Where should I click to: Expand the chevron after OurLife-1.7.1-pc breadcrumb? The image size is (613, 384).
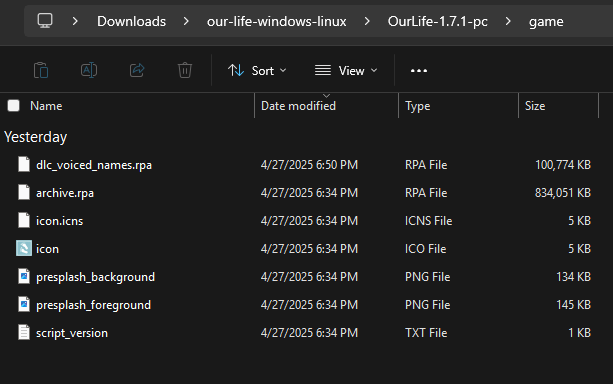[x=508, y=21]
